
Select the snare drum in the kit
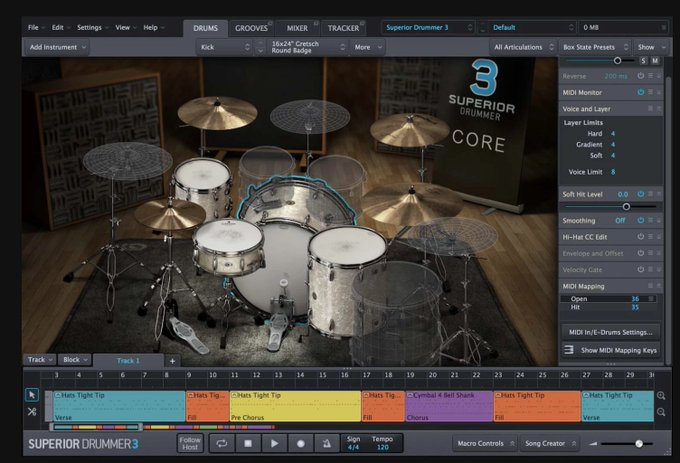228,247
